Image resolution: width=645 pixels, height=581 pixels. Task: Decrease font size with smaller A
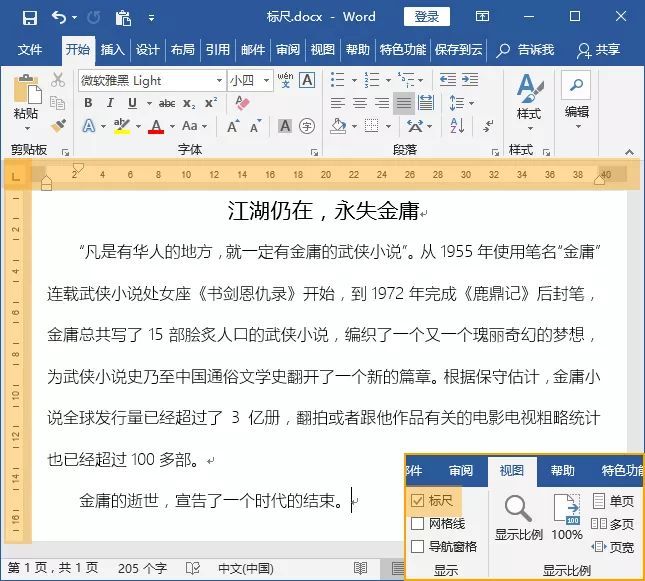click(x=255, y=126)
